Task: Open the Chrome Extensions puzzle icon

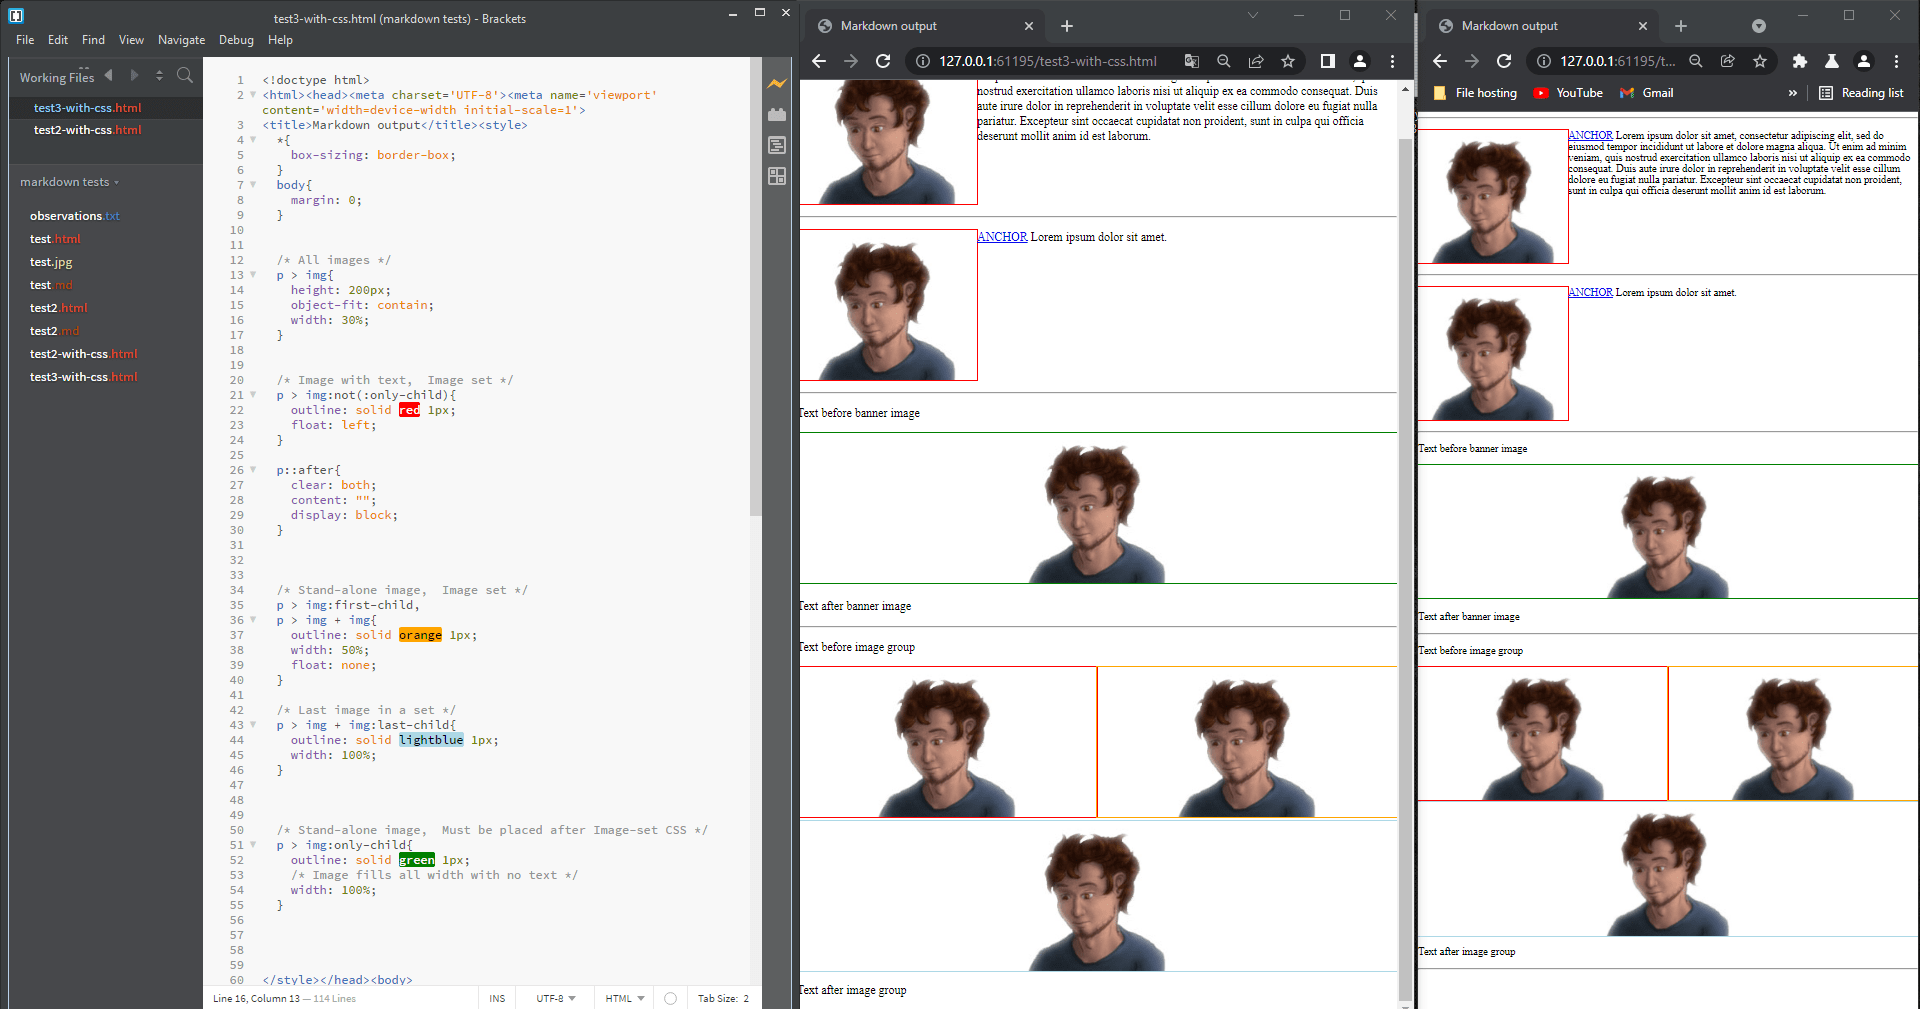Action: (1799, 61)
